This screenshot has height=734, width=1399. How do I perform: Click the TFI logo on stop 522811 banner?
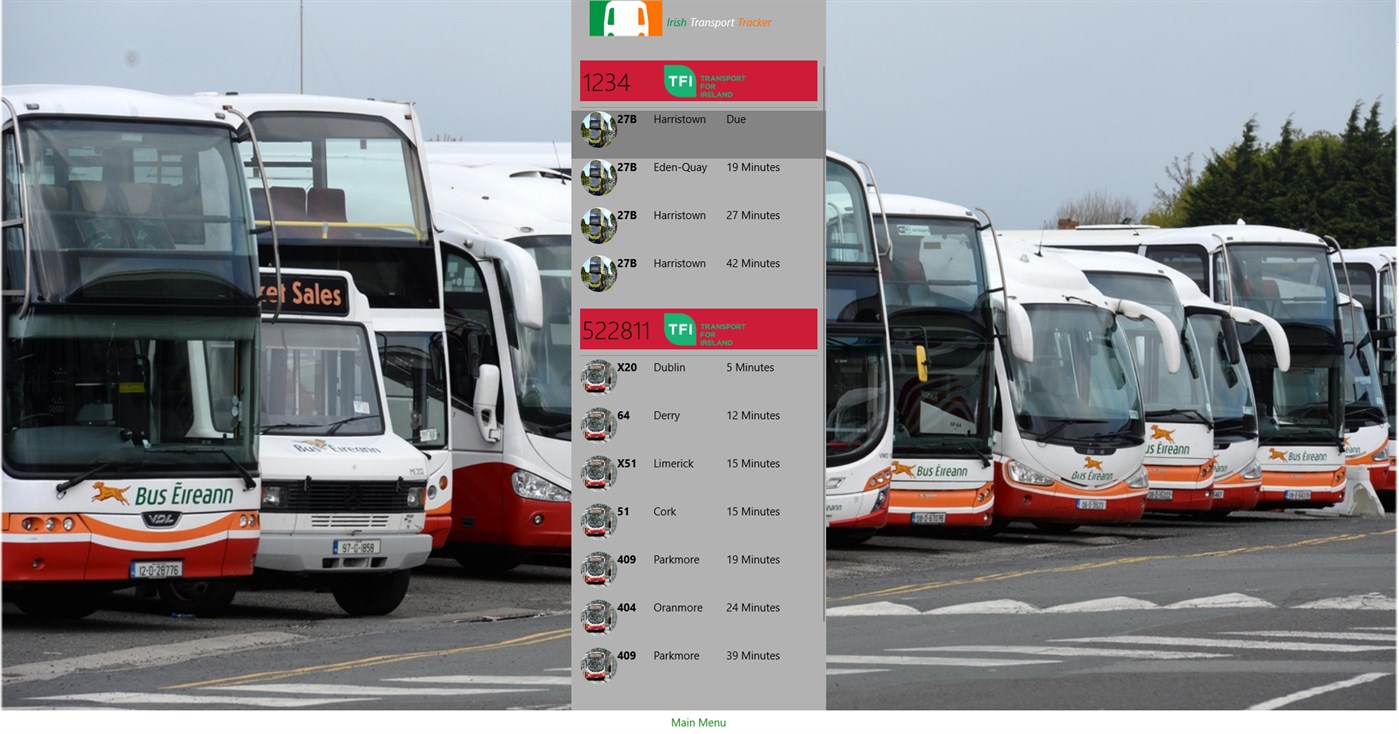(x=679, y=328)
